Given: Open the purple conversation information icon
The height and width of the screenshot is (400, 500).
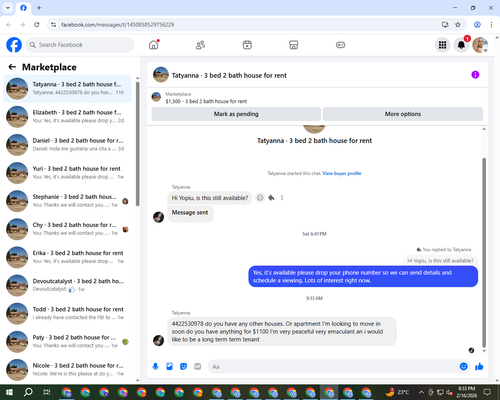Looking at the screenshot, I should point(475,75).
